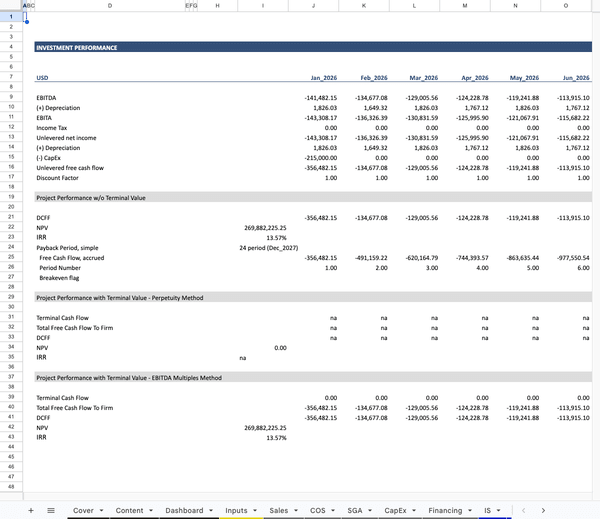
Task: Click the EBITDA Multiples Method section header
Action: pyautogui.click(x=129, y=378)
